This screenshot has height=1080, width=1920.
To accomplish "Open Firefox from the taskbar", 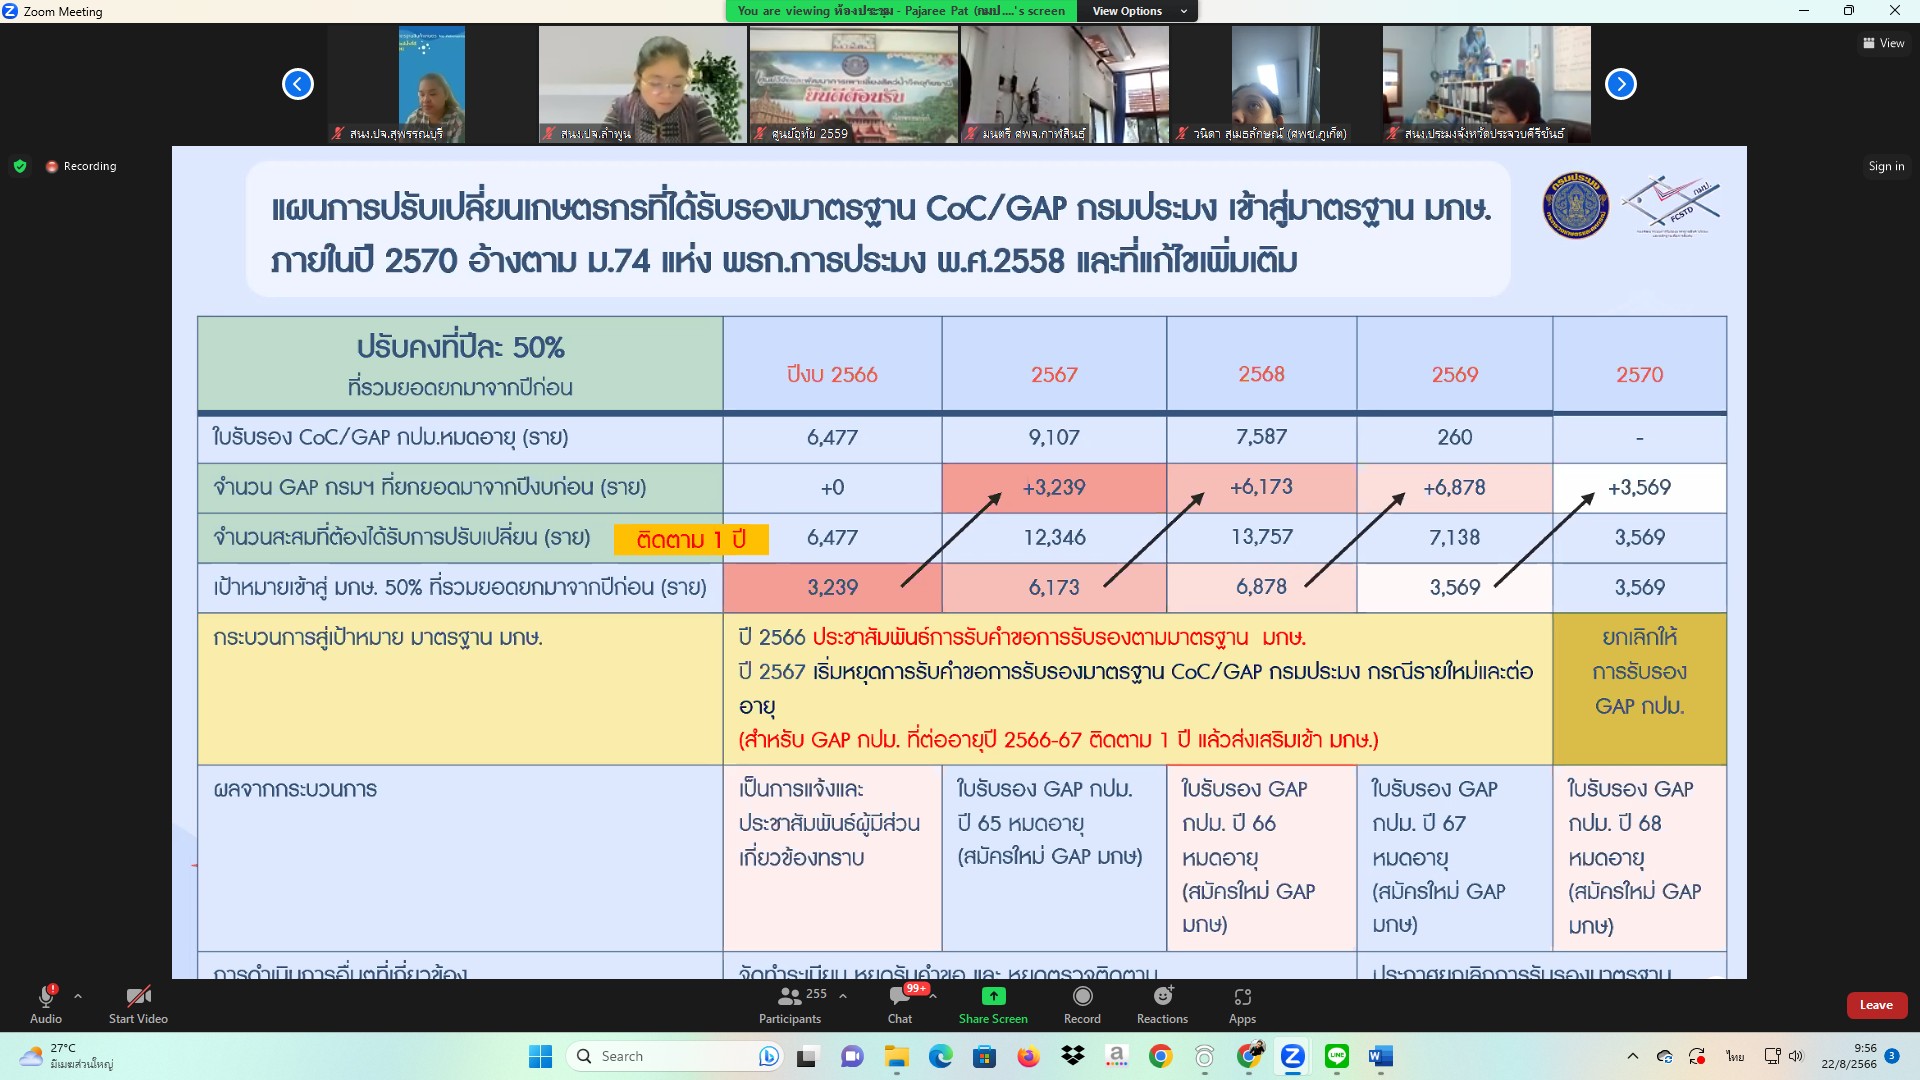I will pos(1028,1056).
